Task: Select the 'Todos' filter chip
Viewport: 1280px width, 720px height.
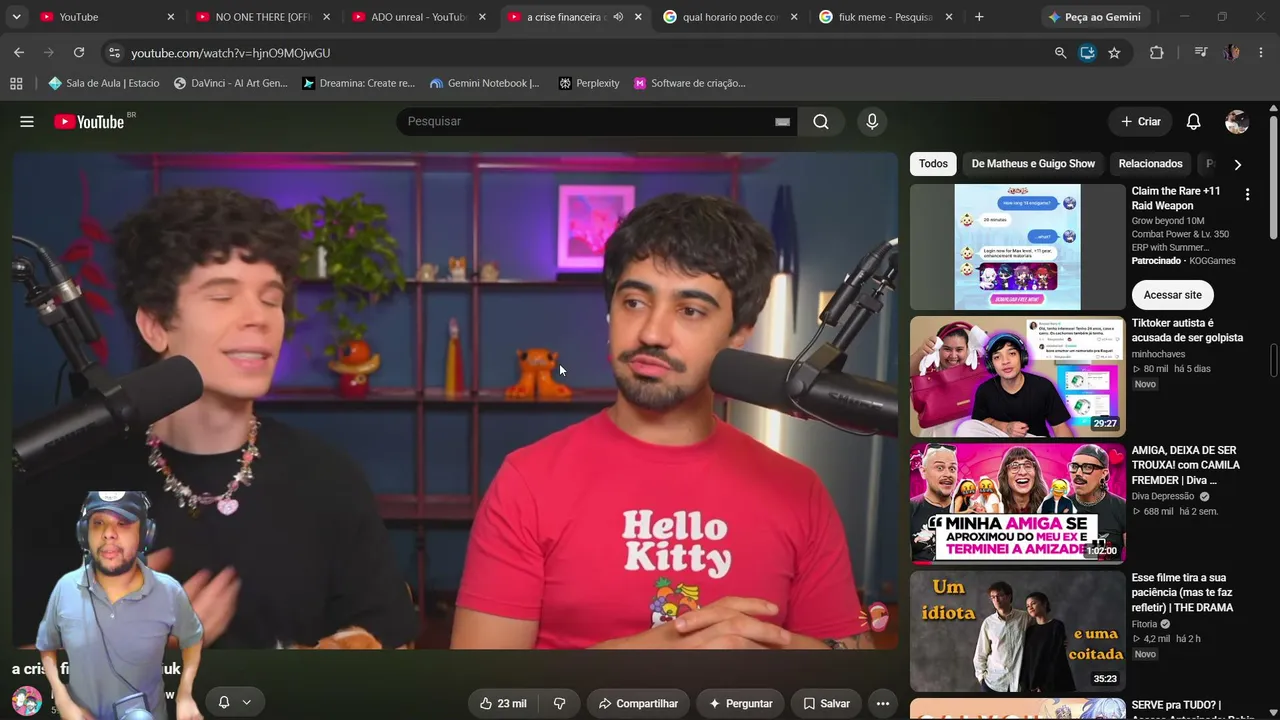Action: (x=933, y=164)
